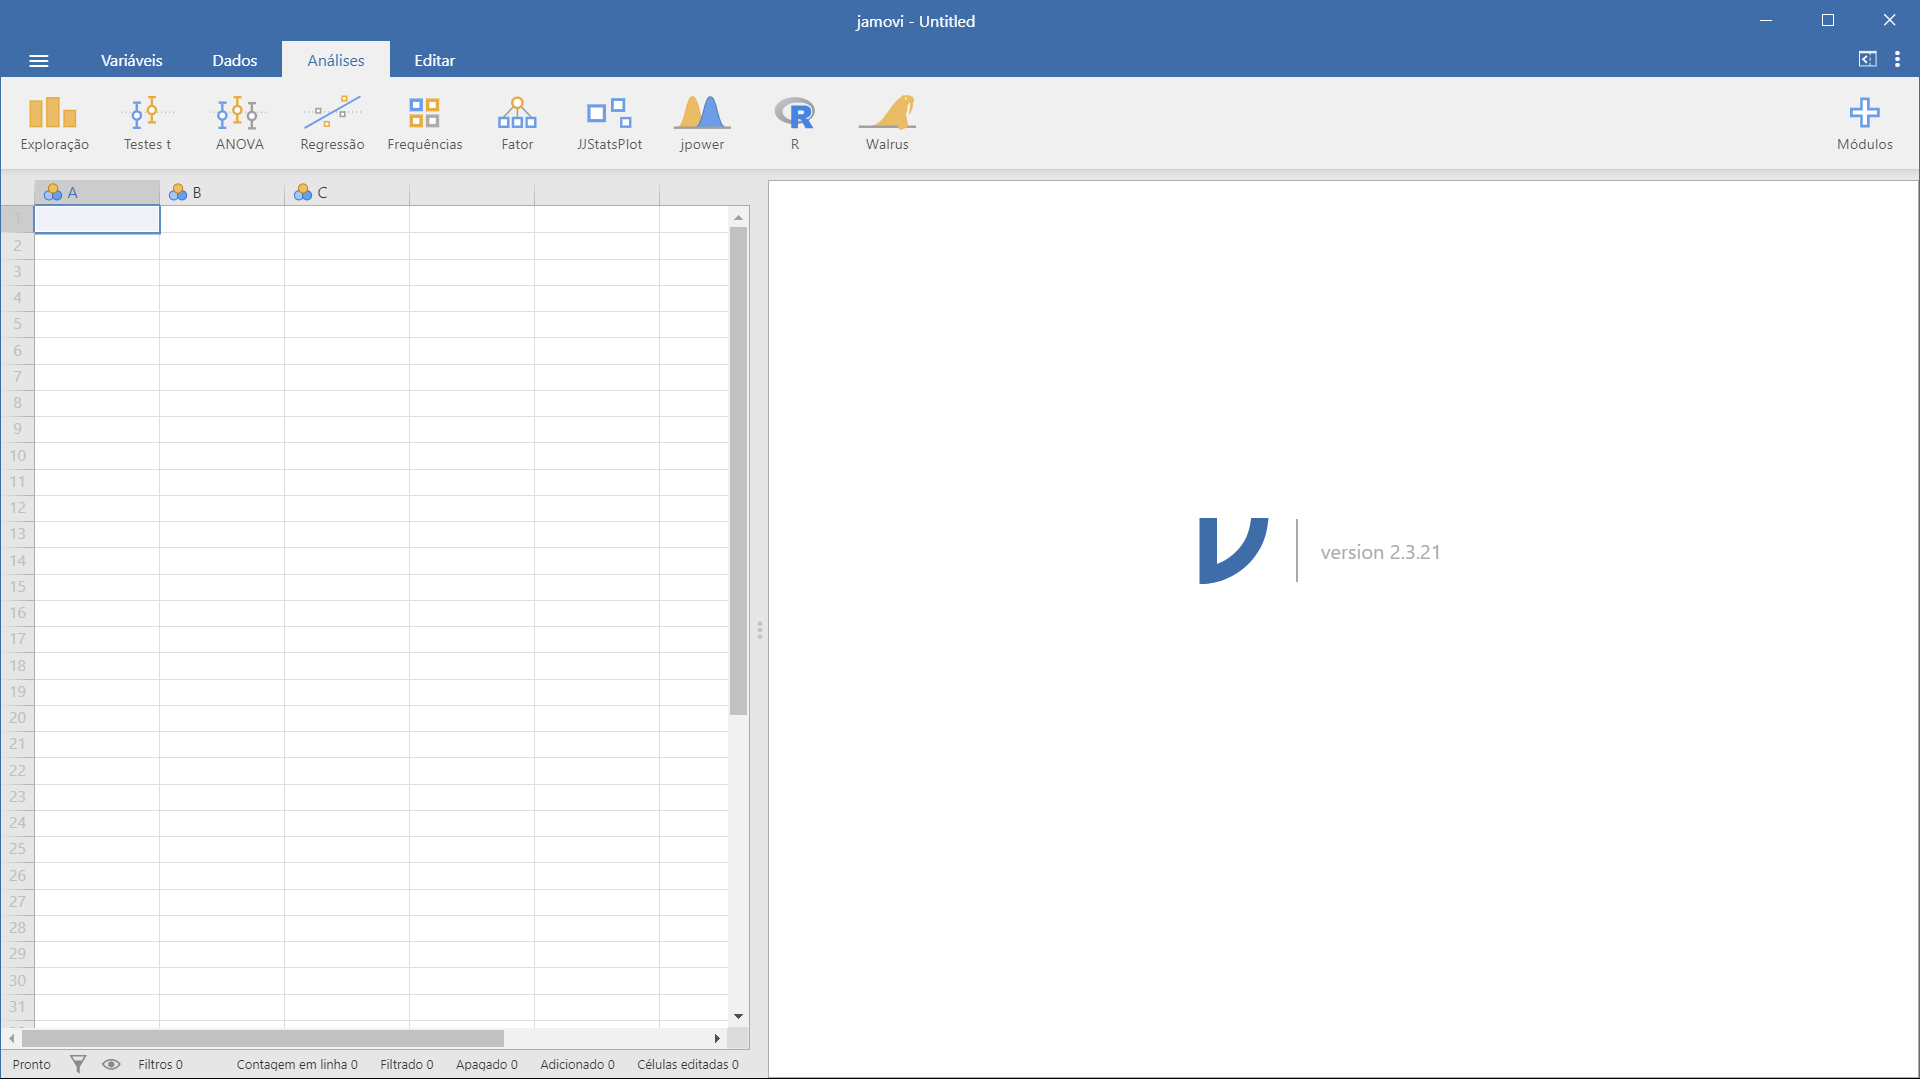Viewport: 1920px width, 1079px height.
Task: Select column header C
Action: coord(347,192)
